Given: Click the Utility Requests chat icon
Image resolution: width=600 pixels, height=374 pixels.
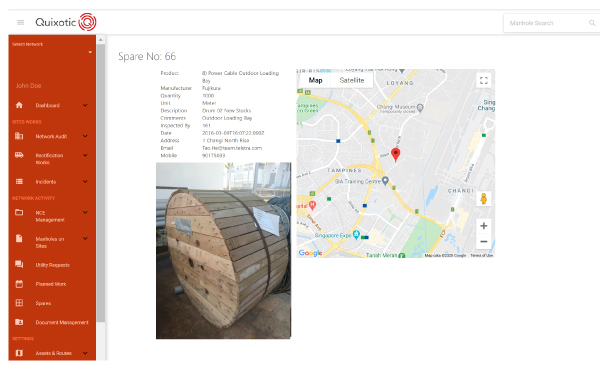Looking at the screenshot, I should click(19, 265).
